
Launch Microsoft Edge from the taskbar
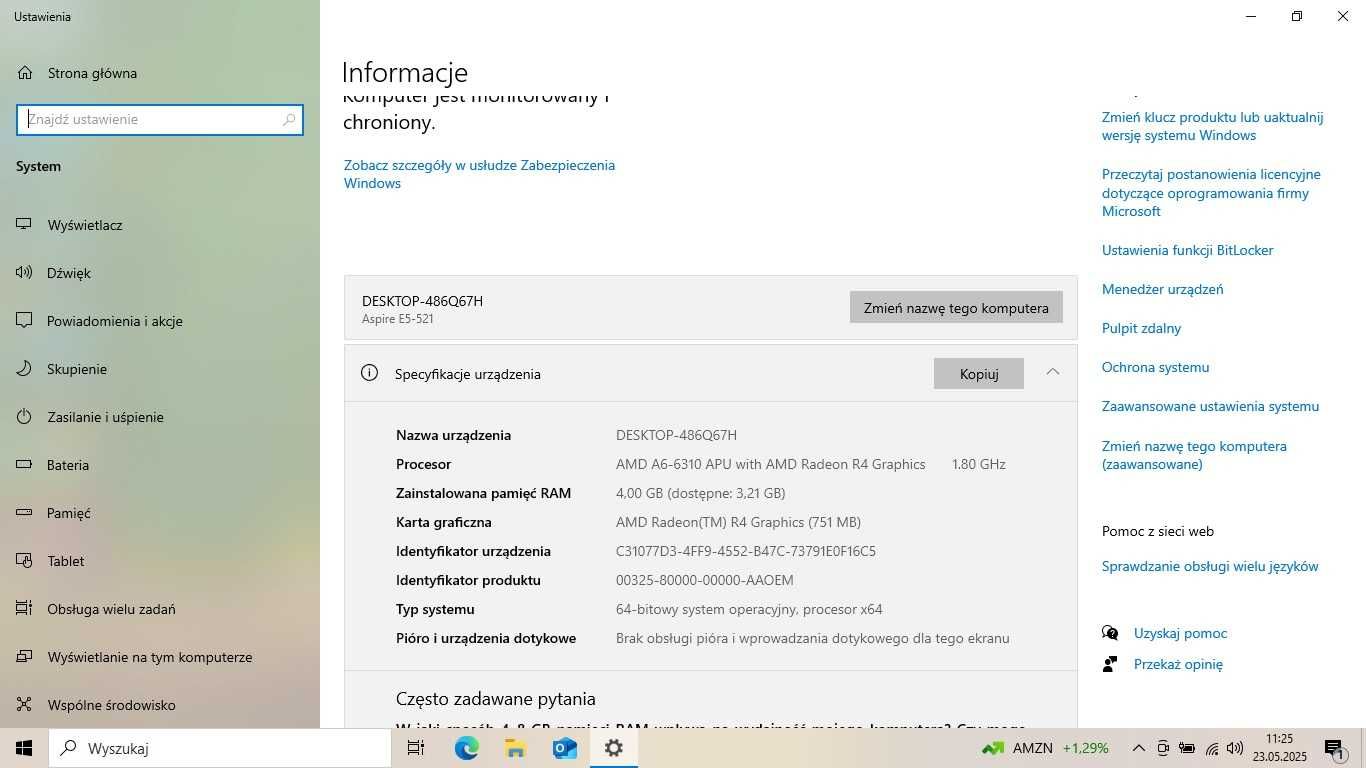pyautogui.click(x=466, y=748)
